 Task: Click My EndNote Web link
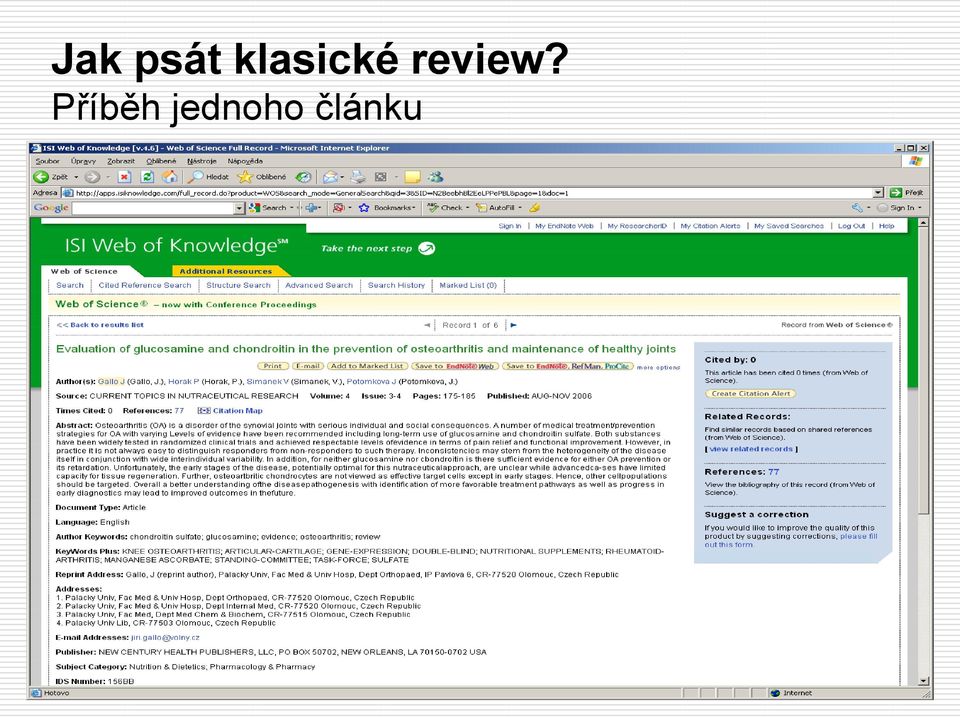point(564,226)
